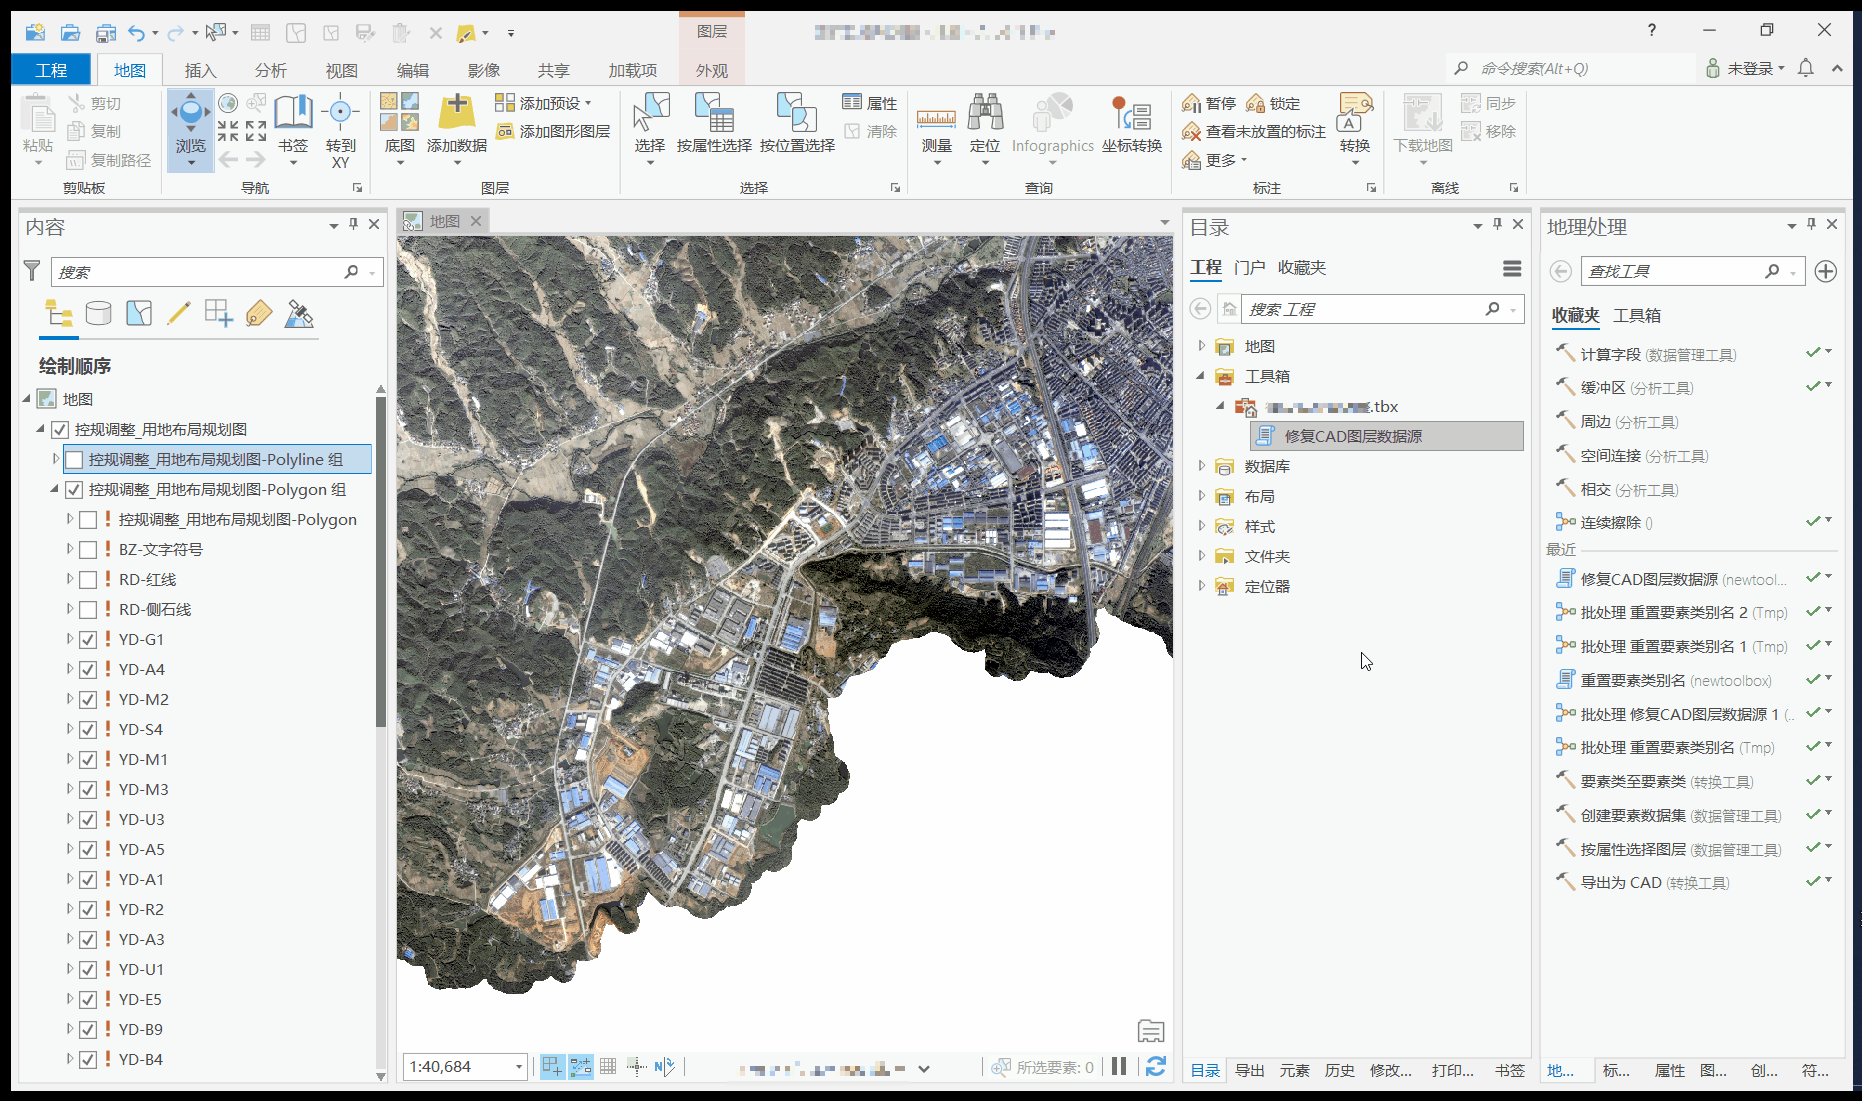List layers by drawing order icon

coord(59,314)
